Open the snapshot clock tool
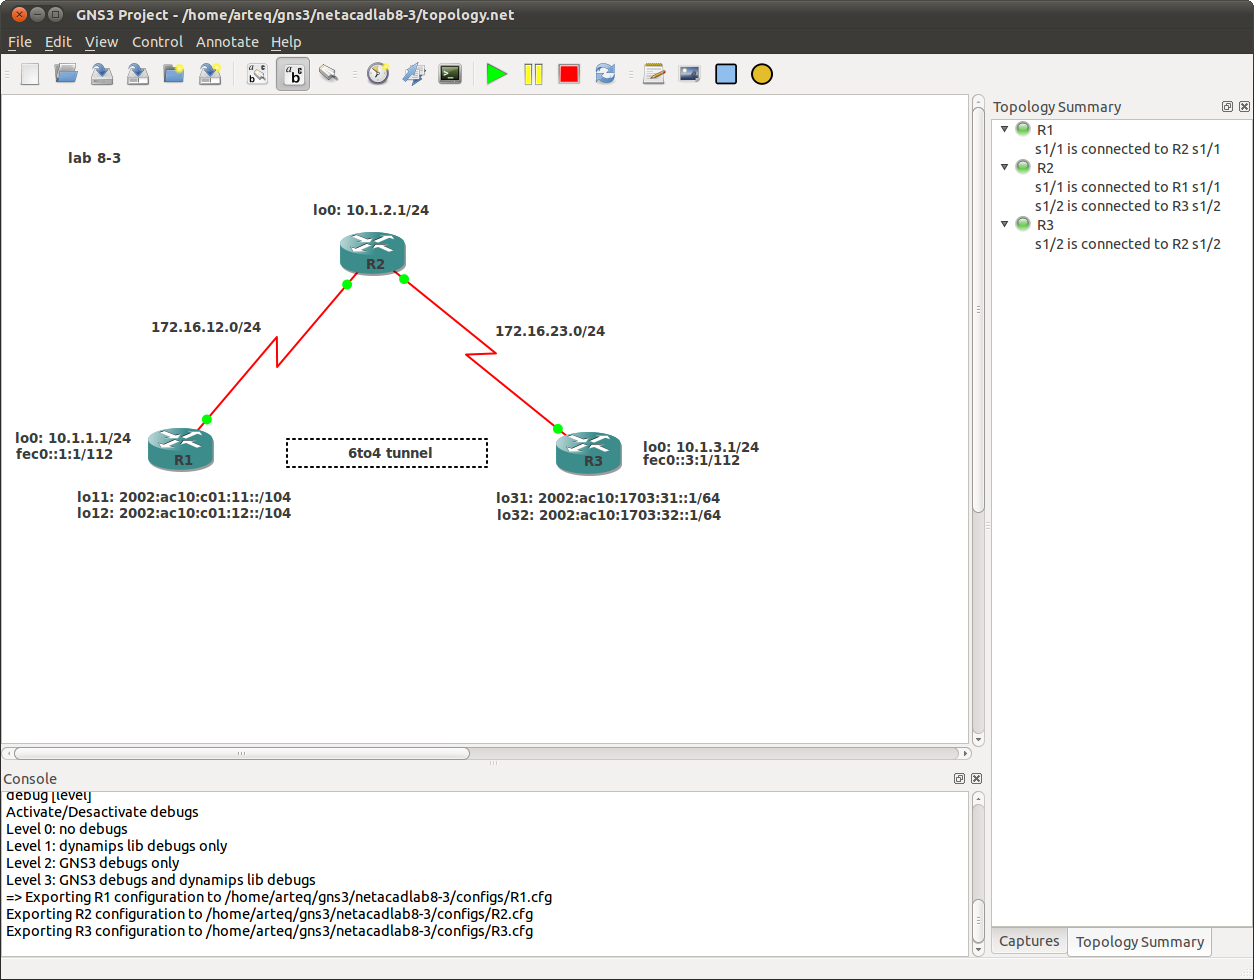 click(x=377, y=74)
